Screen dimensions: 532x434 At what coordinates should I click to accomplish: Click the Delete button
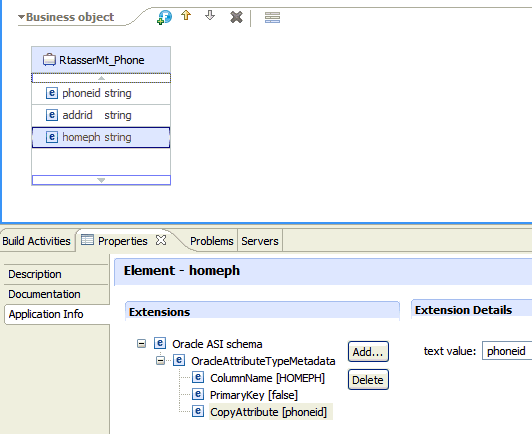368,380
